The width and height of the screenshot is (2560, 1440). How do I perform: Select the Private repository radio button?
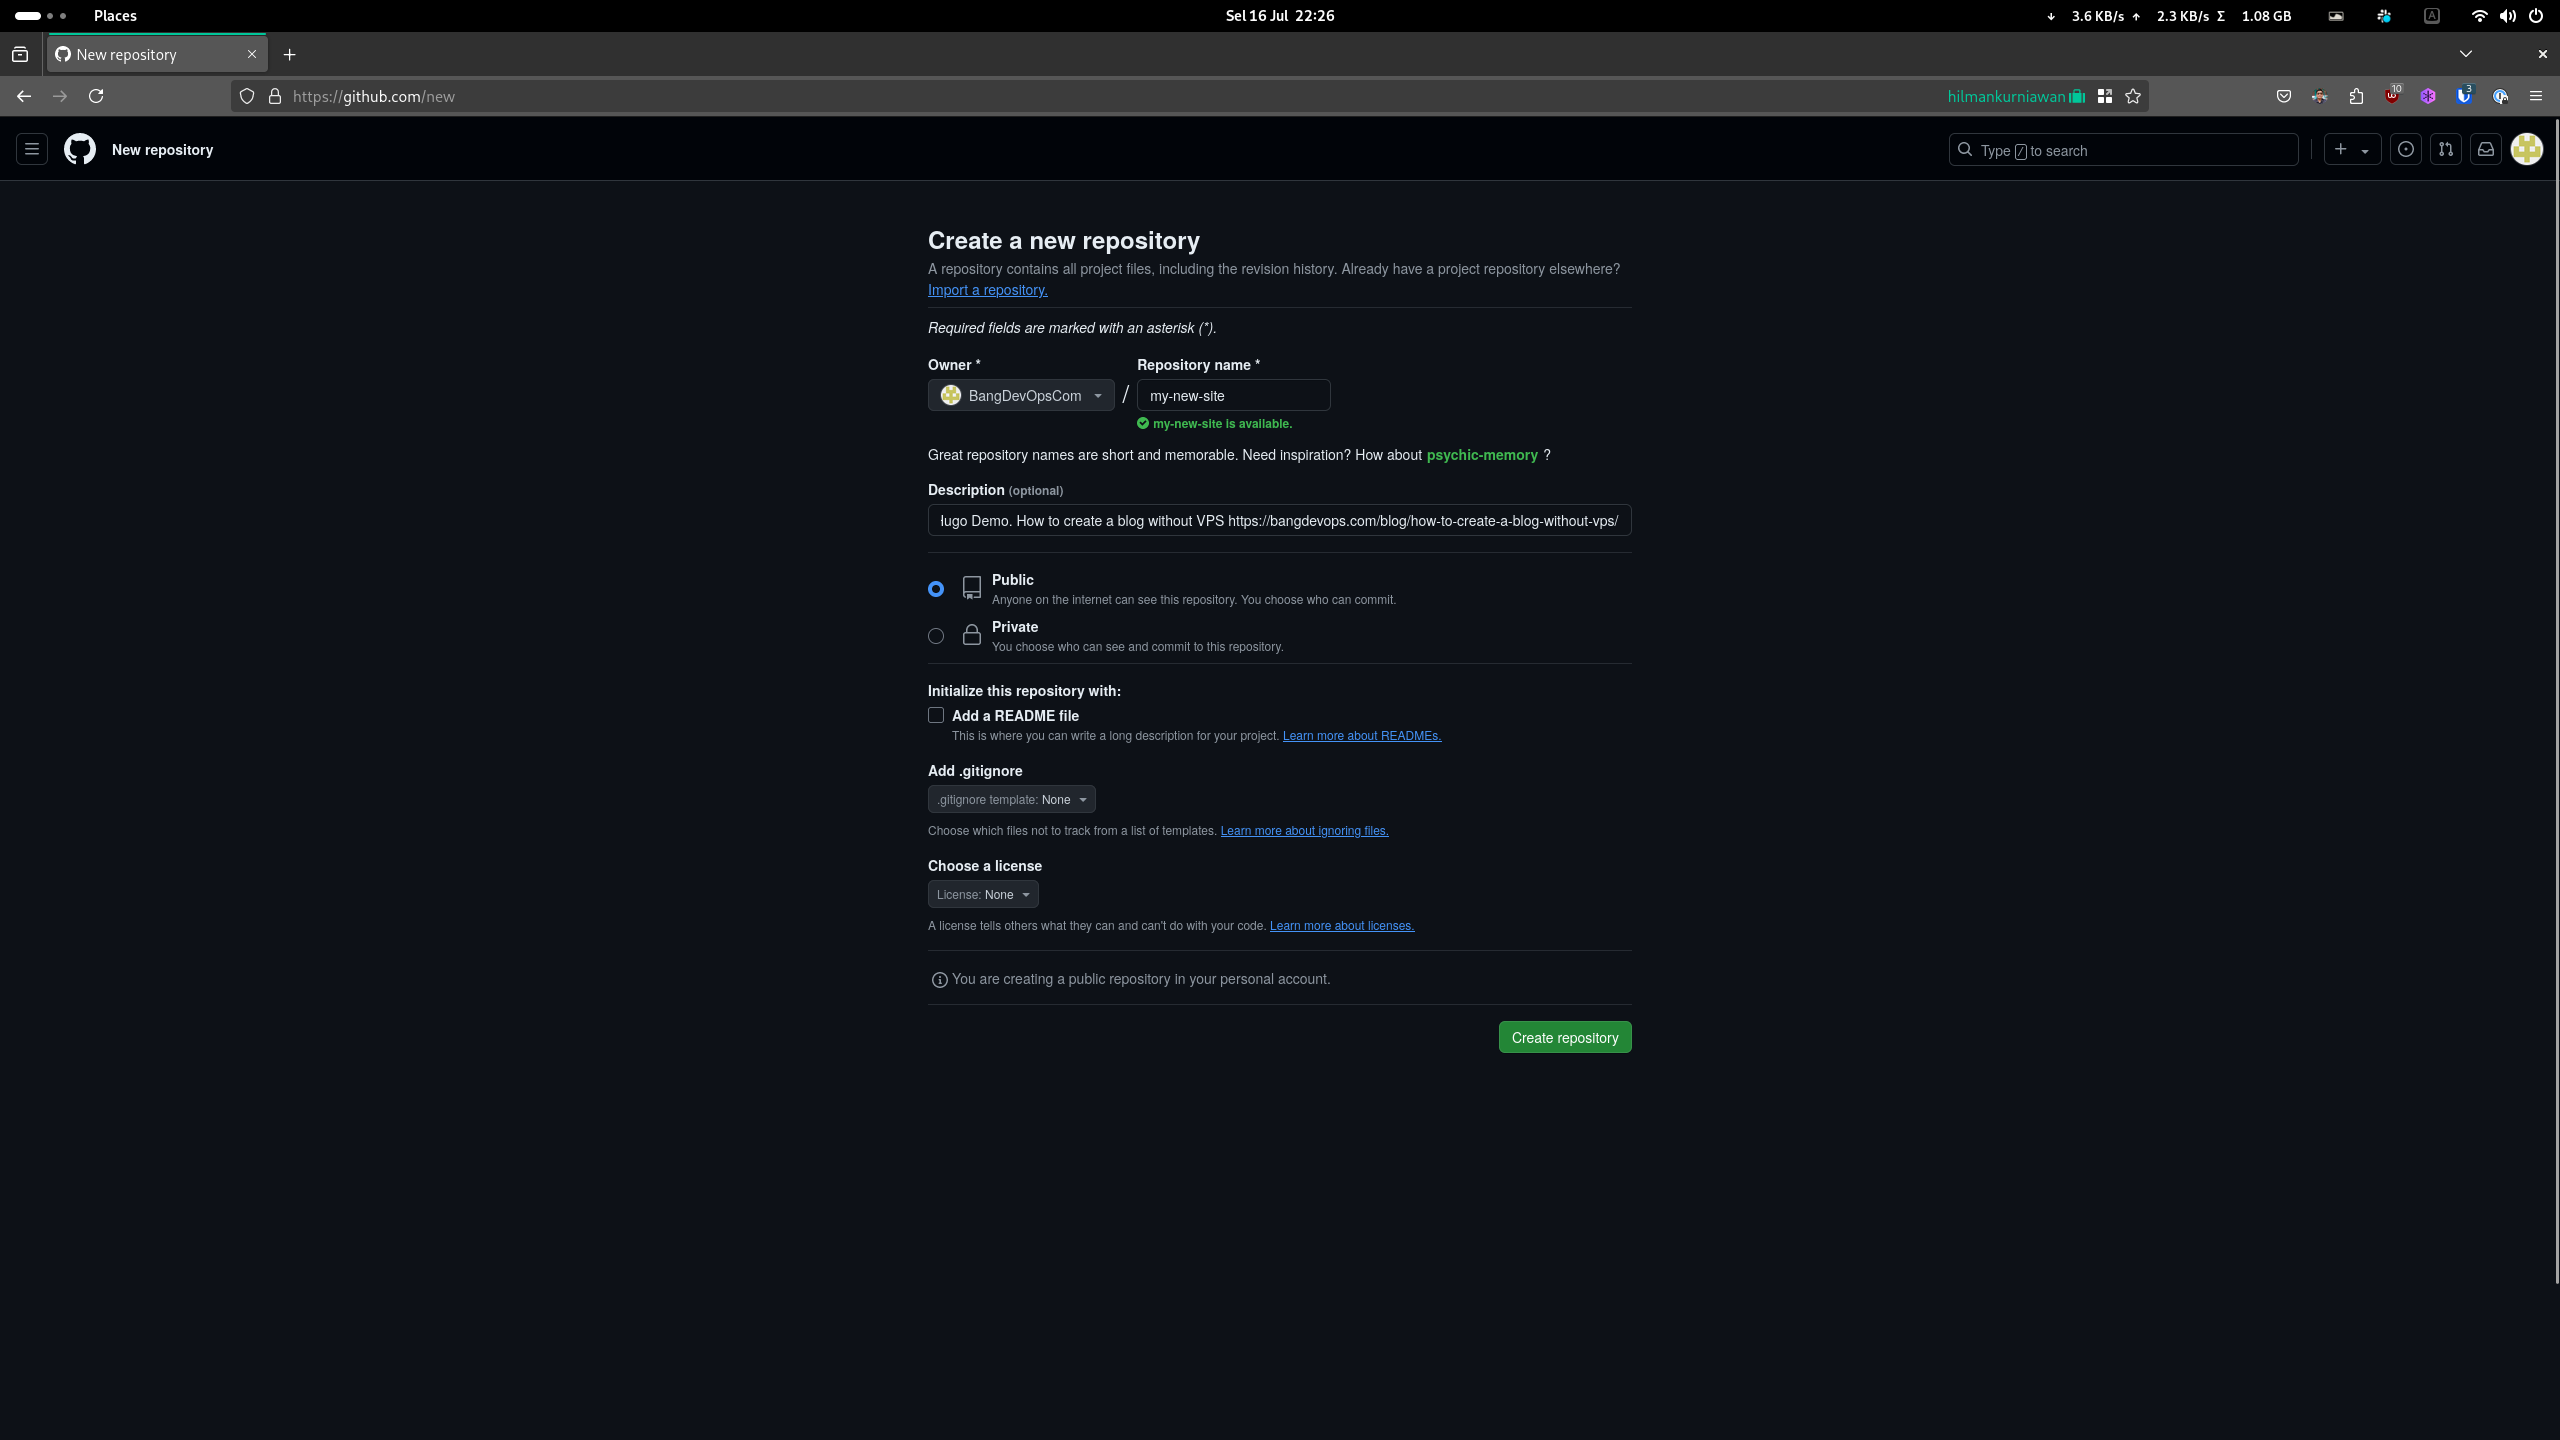(x=935, y=635)
